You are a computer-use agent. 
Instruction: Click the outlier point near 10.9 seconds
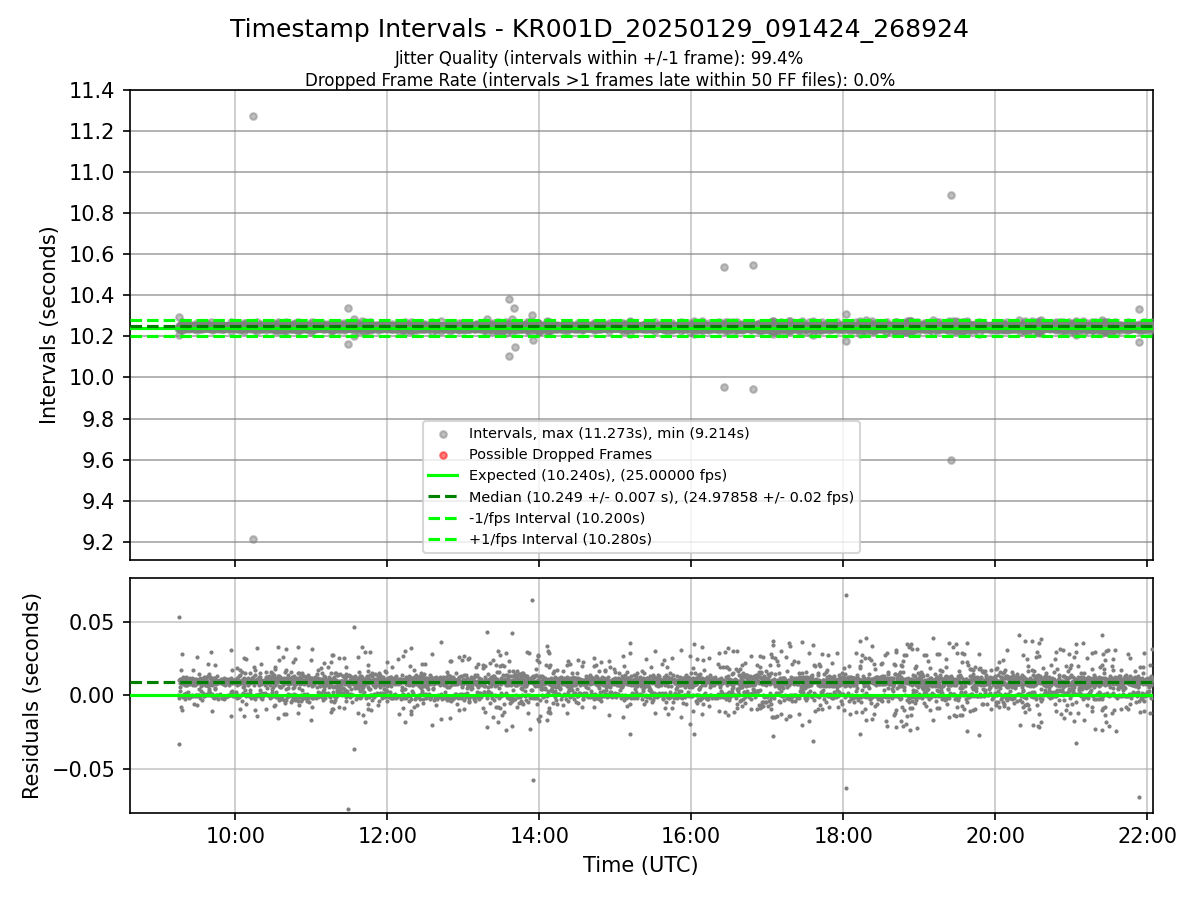pos(951,195)
